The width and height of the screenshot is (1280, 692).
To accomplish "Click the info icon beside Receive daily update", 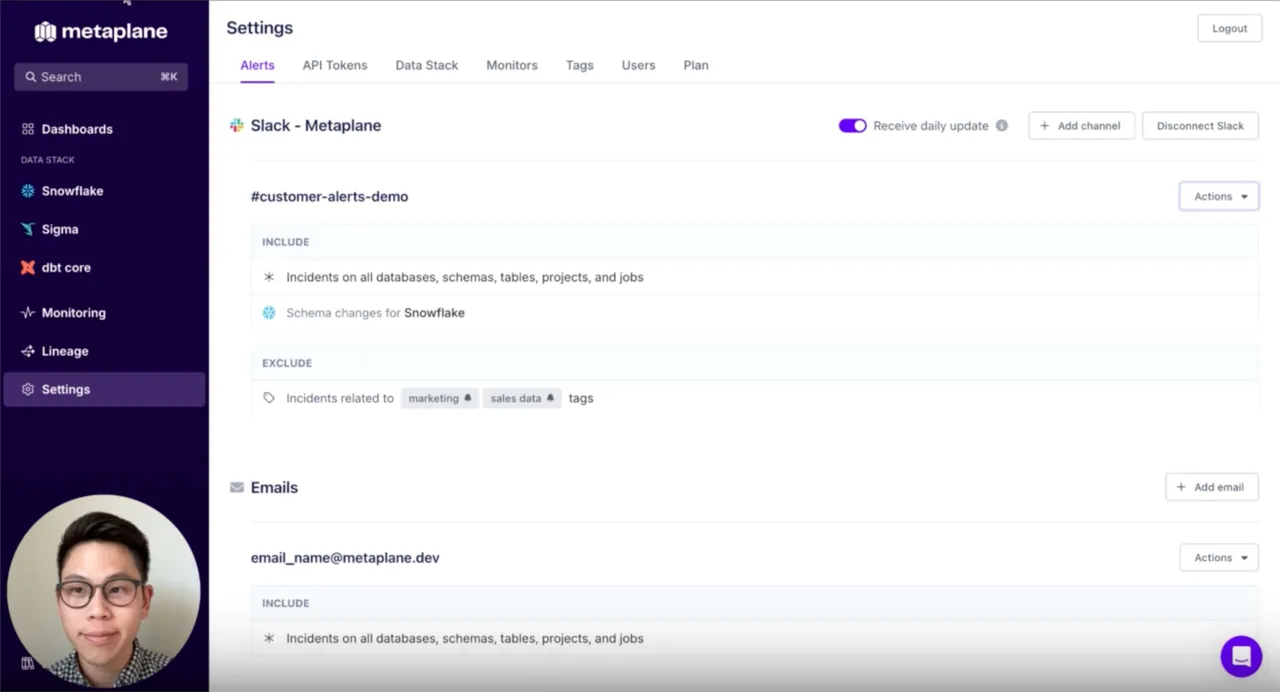I will pyautogui.click(x=1002, y=126).
